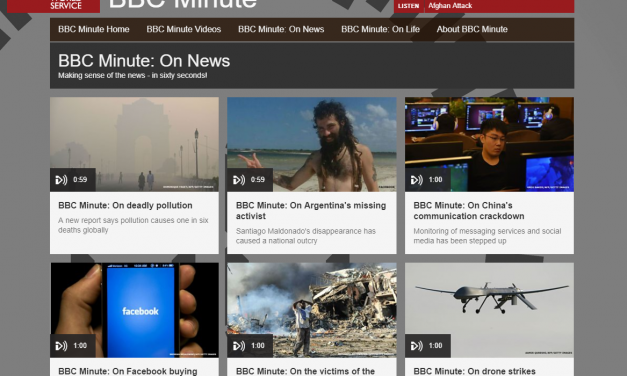Click 'A new report says pollution causes' summary
The width and height of the screenshot is (627, 376).
pyautogui.click(x=133, y=225)
